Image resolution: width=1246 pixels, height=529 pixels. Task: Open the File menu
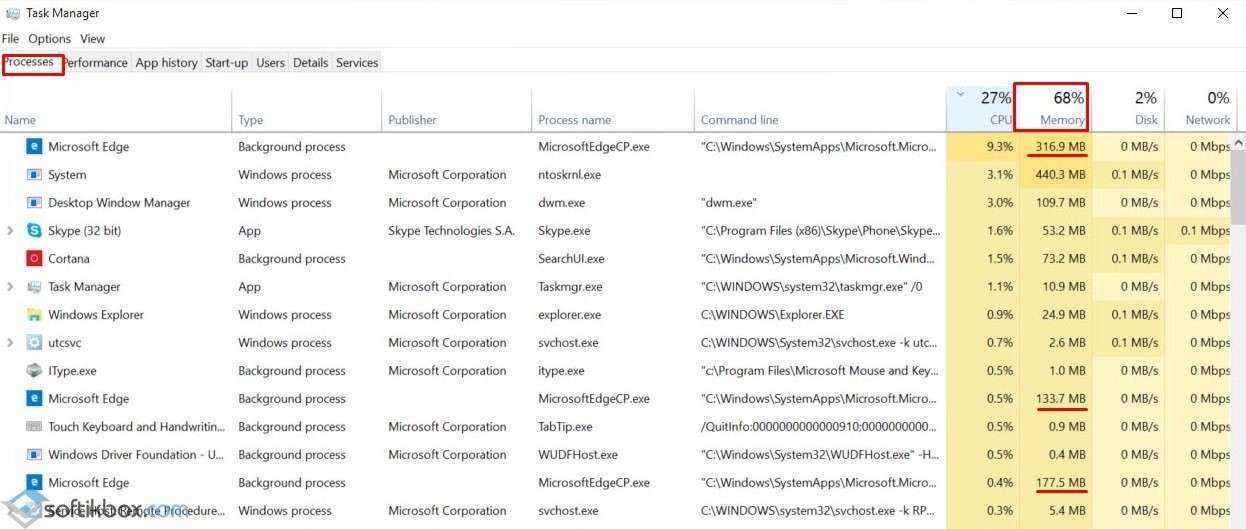tap(11, 39)
